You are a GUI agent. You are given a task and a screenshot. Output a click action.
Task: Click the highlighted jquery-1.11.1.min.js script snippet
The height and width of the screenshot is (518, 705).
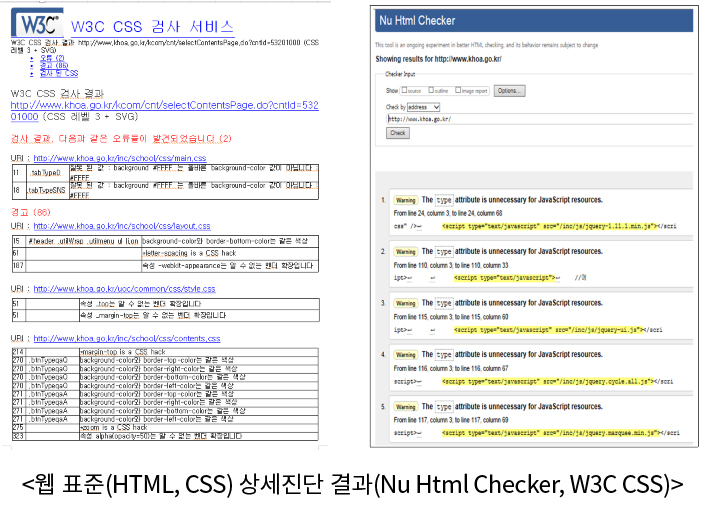click(x=549, y=226)
